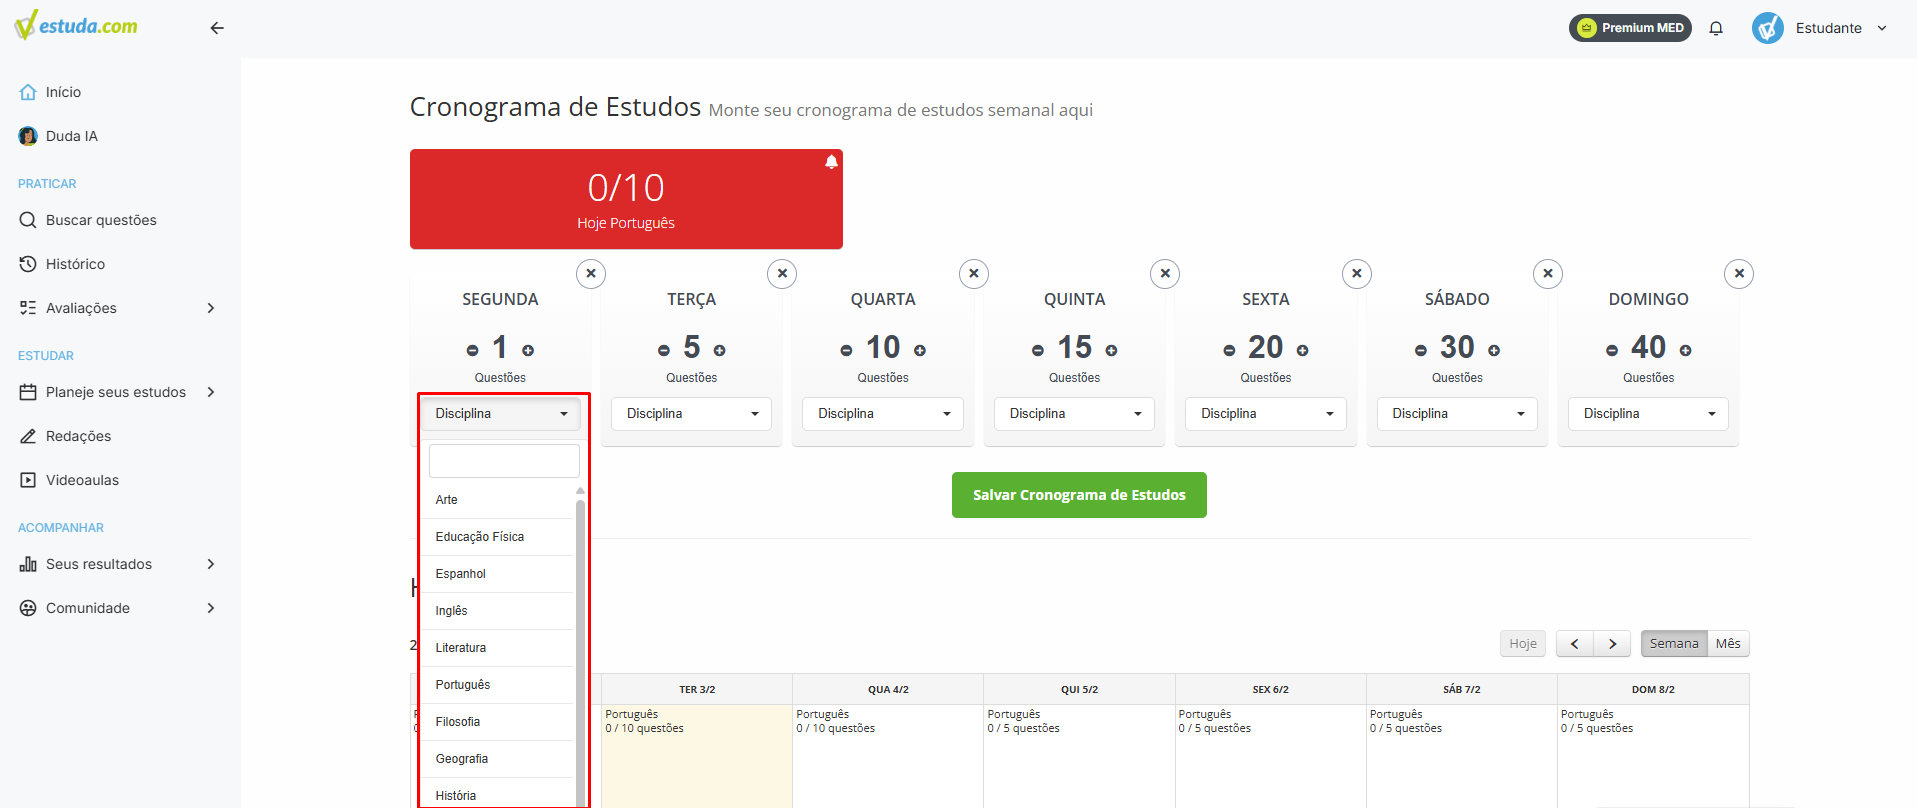Open Segunda Disciplina dropdown
The height and width of the screenshot is (808, 1917).
(x=500, y=414)
